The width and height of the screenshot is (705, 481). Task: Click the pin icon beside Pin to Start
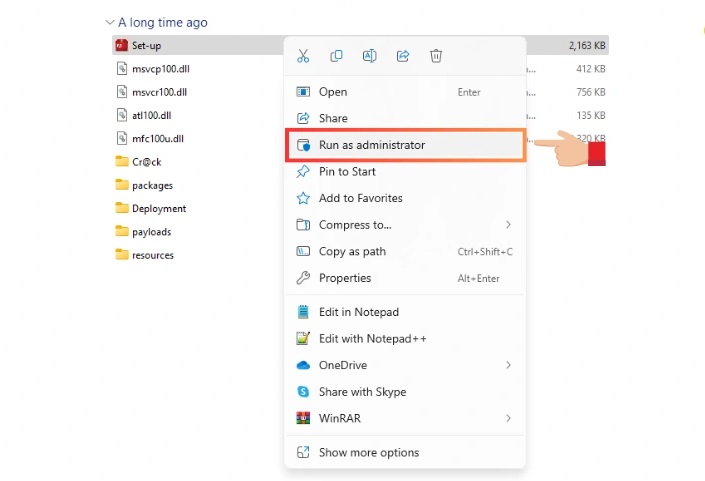[303, 172]
